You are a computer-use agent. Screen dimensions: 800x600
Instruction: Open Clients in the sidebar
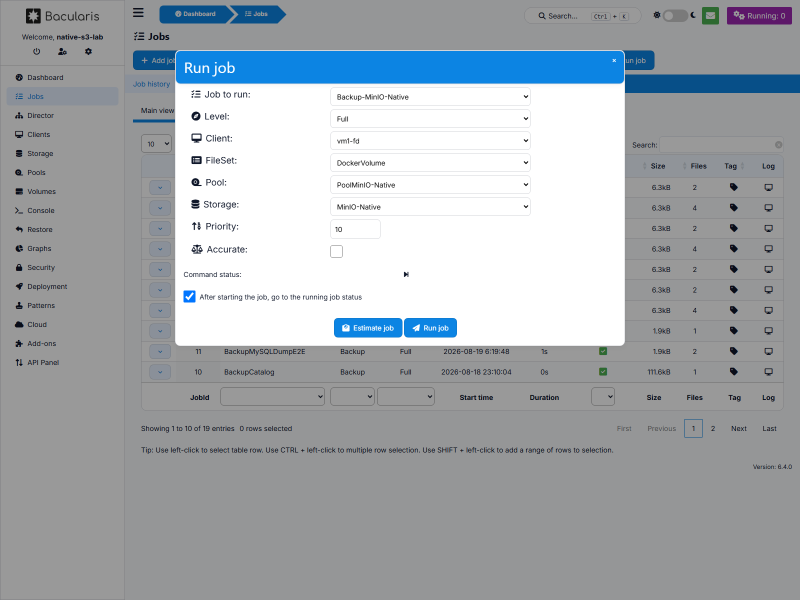62,134
